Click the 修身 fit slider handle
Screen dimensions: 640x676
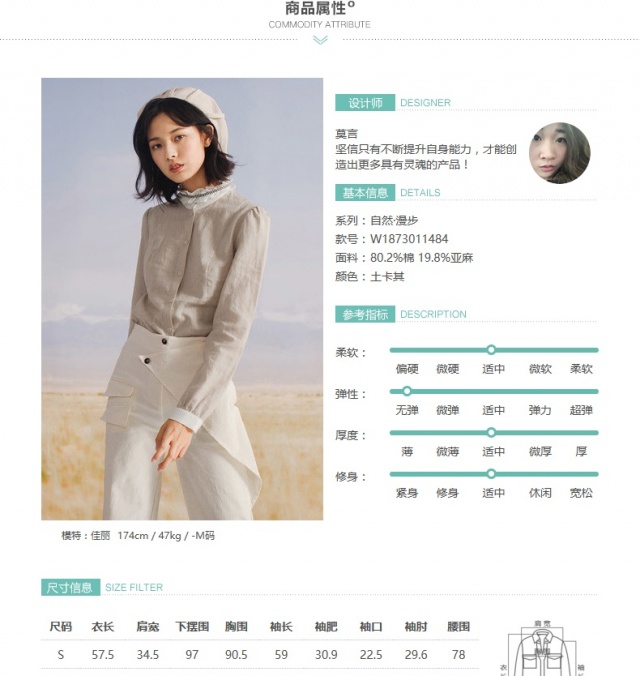(491, 474)
